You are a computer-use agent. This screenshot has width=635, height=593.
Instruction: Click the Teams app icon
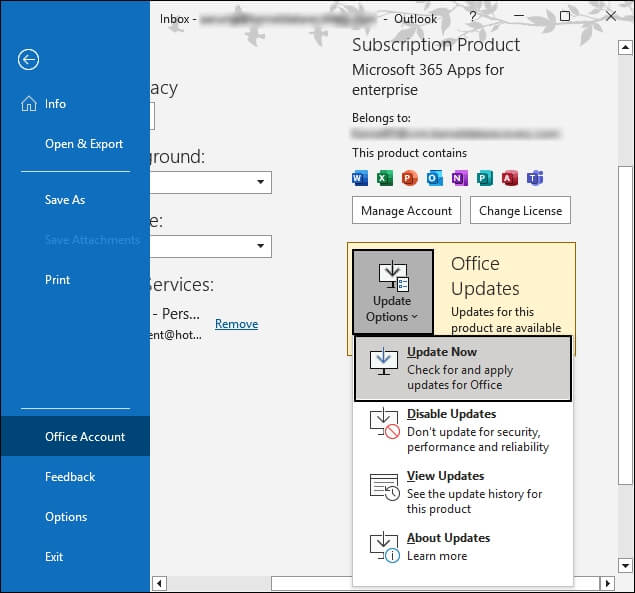pos(535,178)
